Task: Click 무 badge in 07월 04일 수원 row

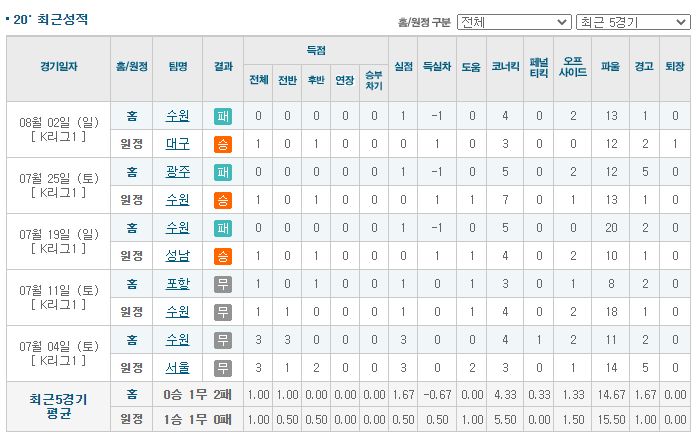Action: [223, 340]
